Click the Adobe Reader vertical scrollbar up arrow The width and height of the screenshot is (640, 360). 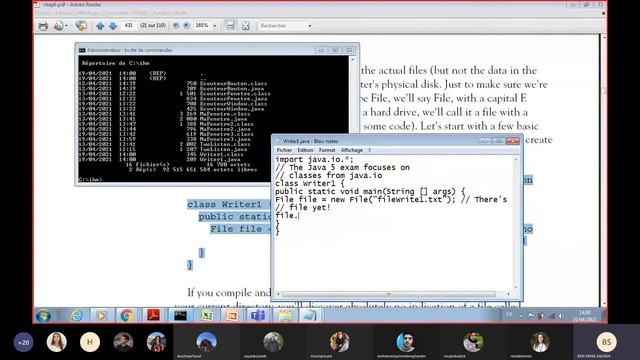point(603,38)
